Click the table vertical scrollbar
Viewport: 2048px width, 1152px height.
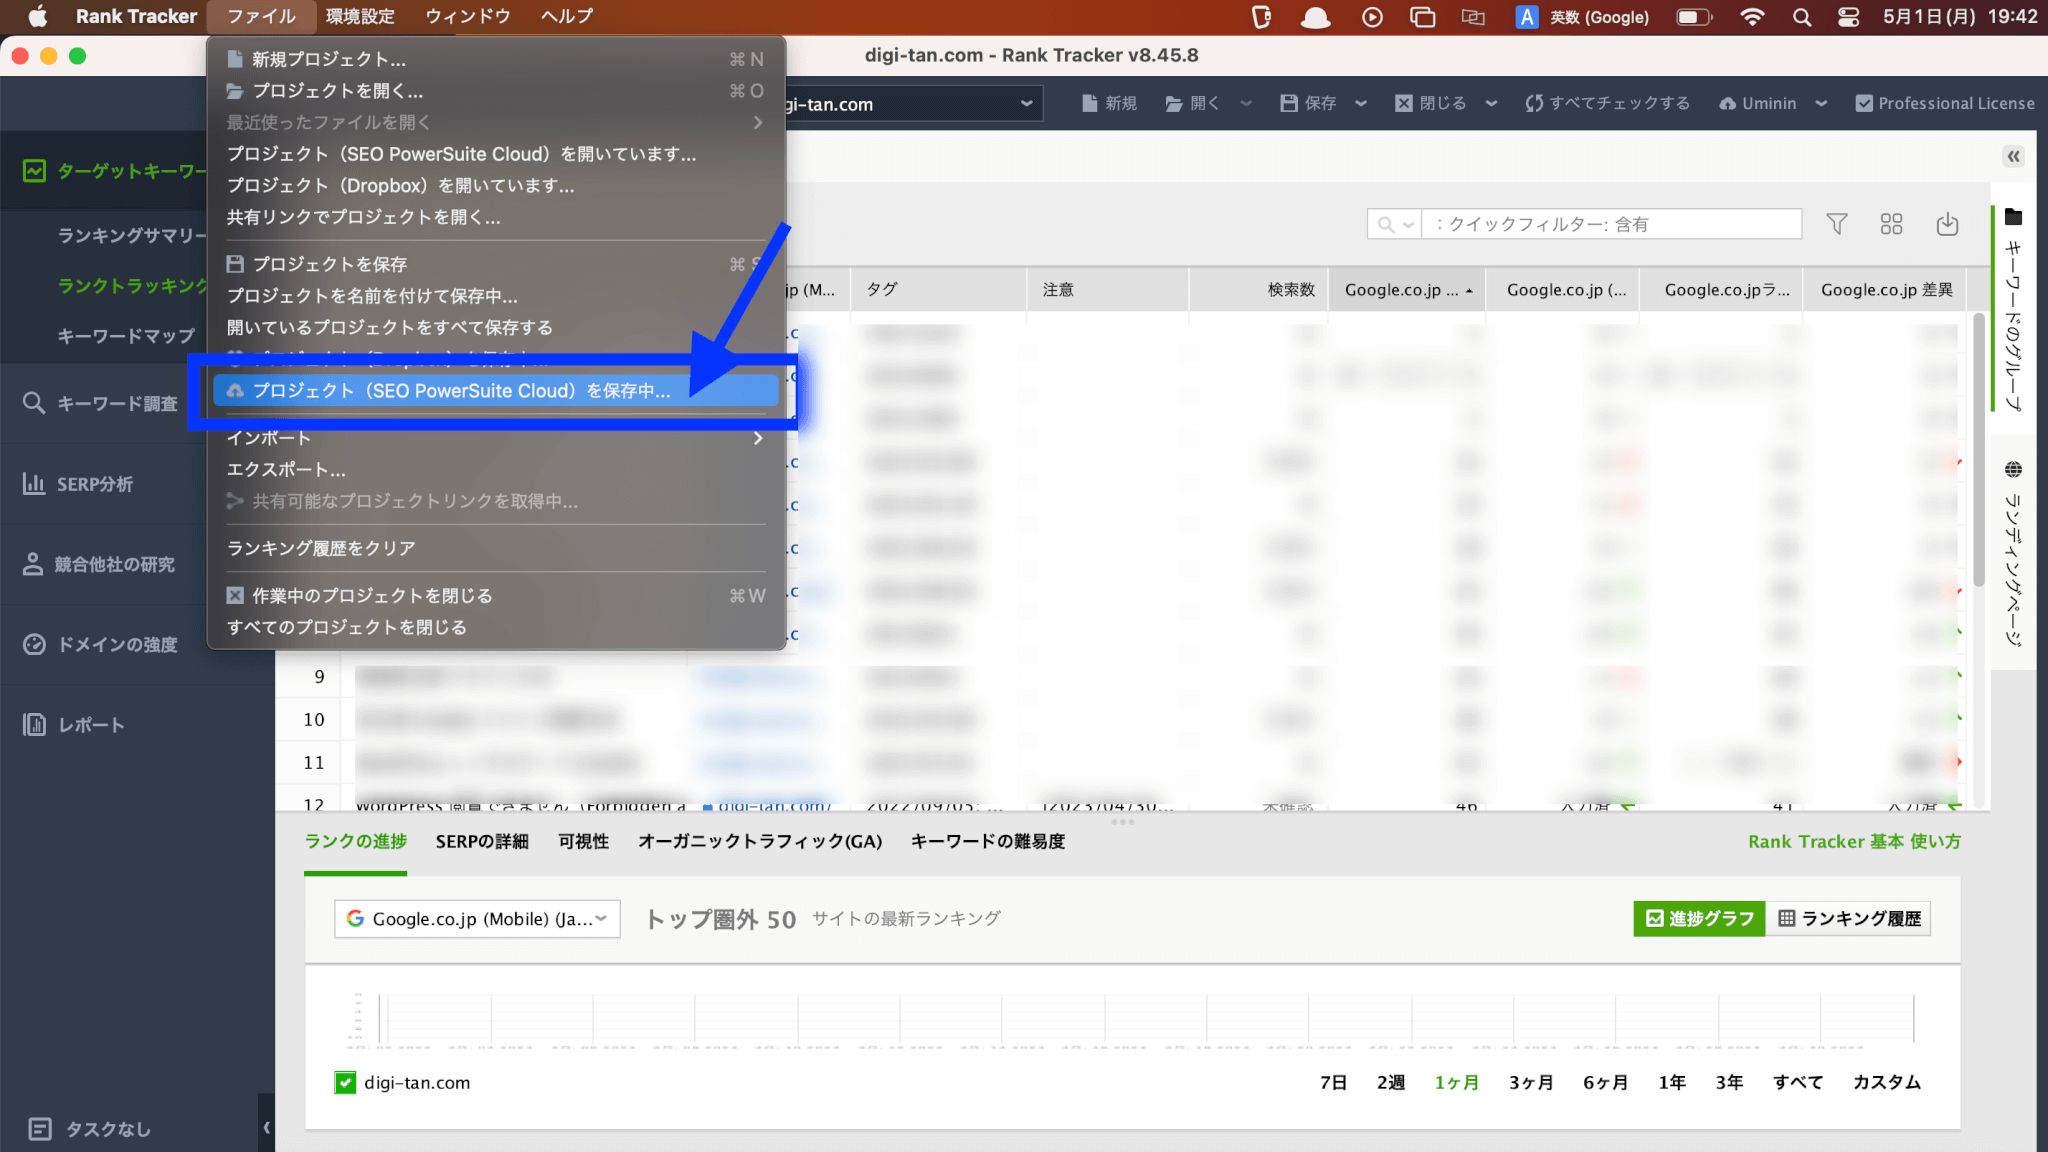pyautogui.click(x=1978, y=450)
